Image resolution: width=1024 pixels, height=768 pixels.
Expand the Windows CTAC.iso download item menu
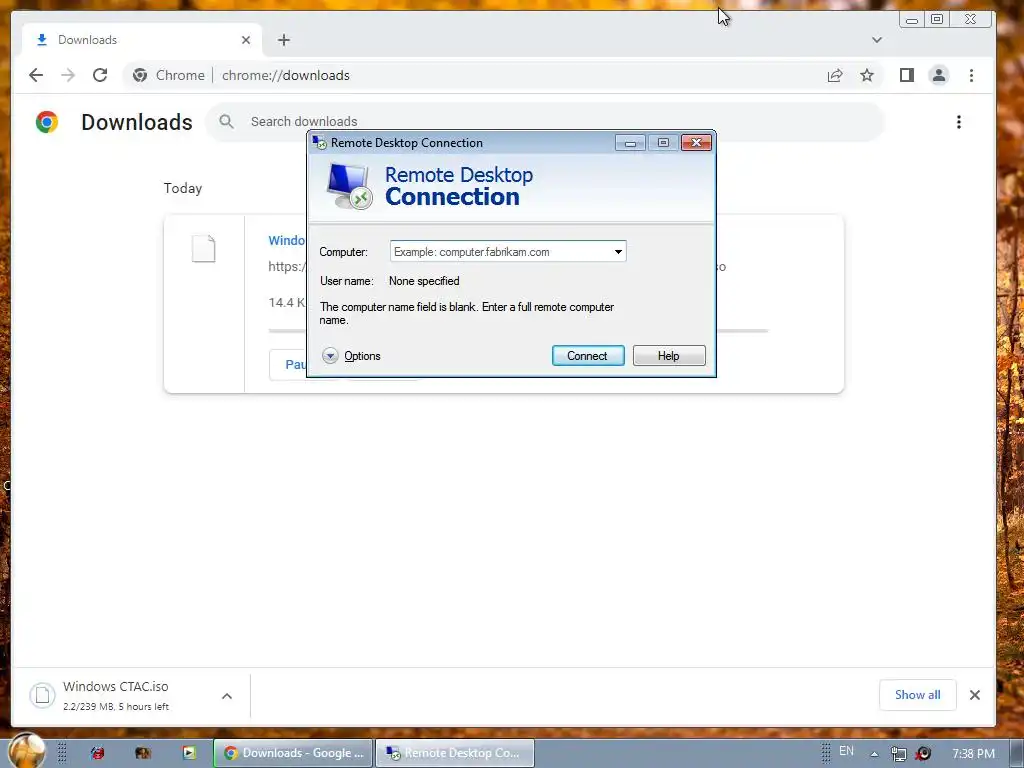(x=227, y=696)
